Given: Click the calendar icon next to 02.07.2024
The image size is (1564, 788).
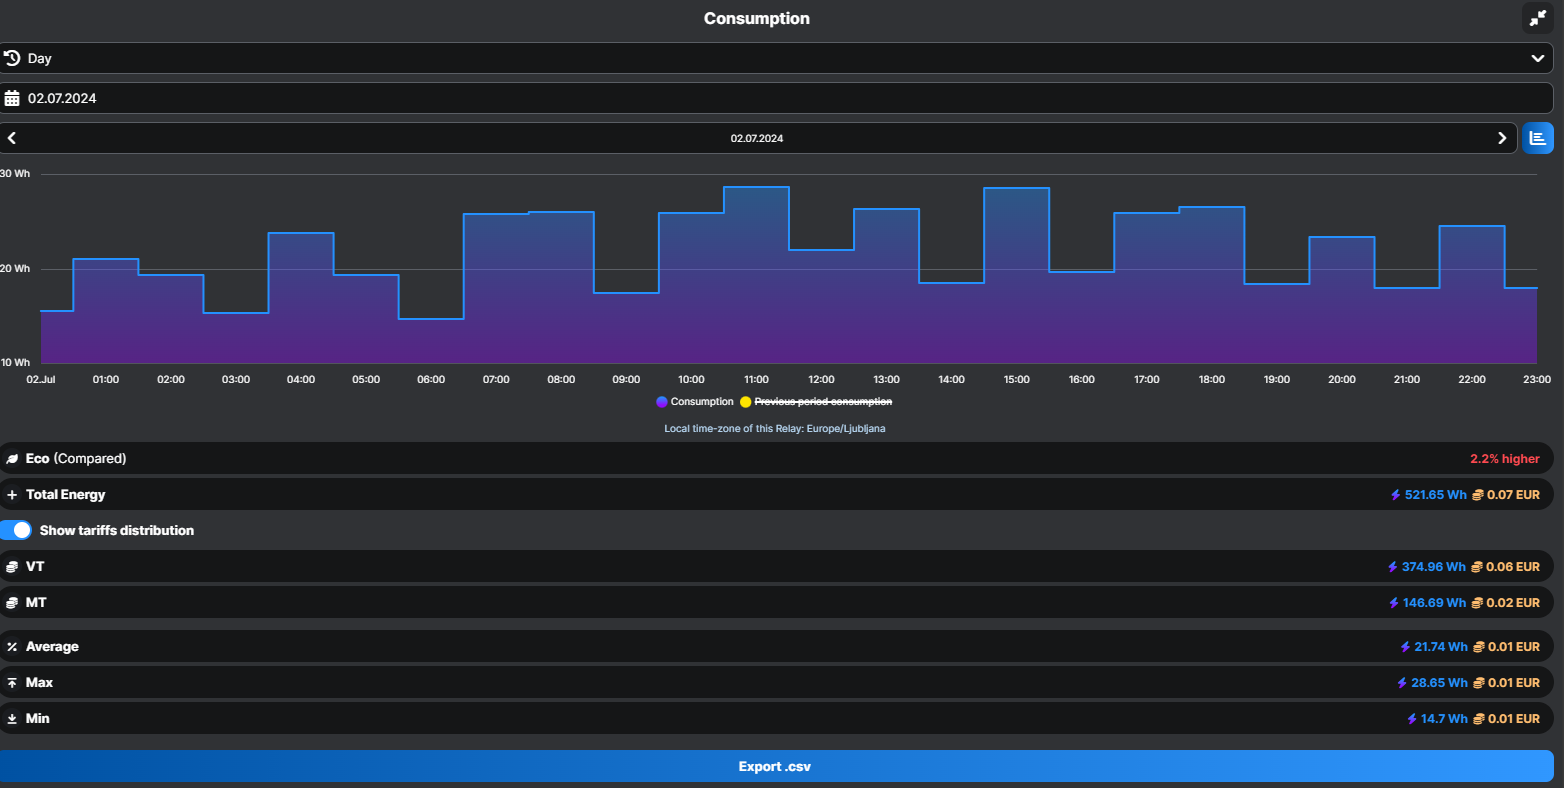Looking at the screenshot, I should pyautogui.click(x=12, y=98).
